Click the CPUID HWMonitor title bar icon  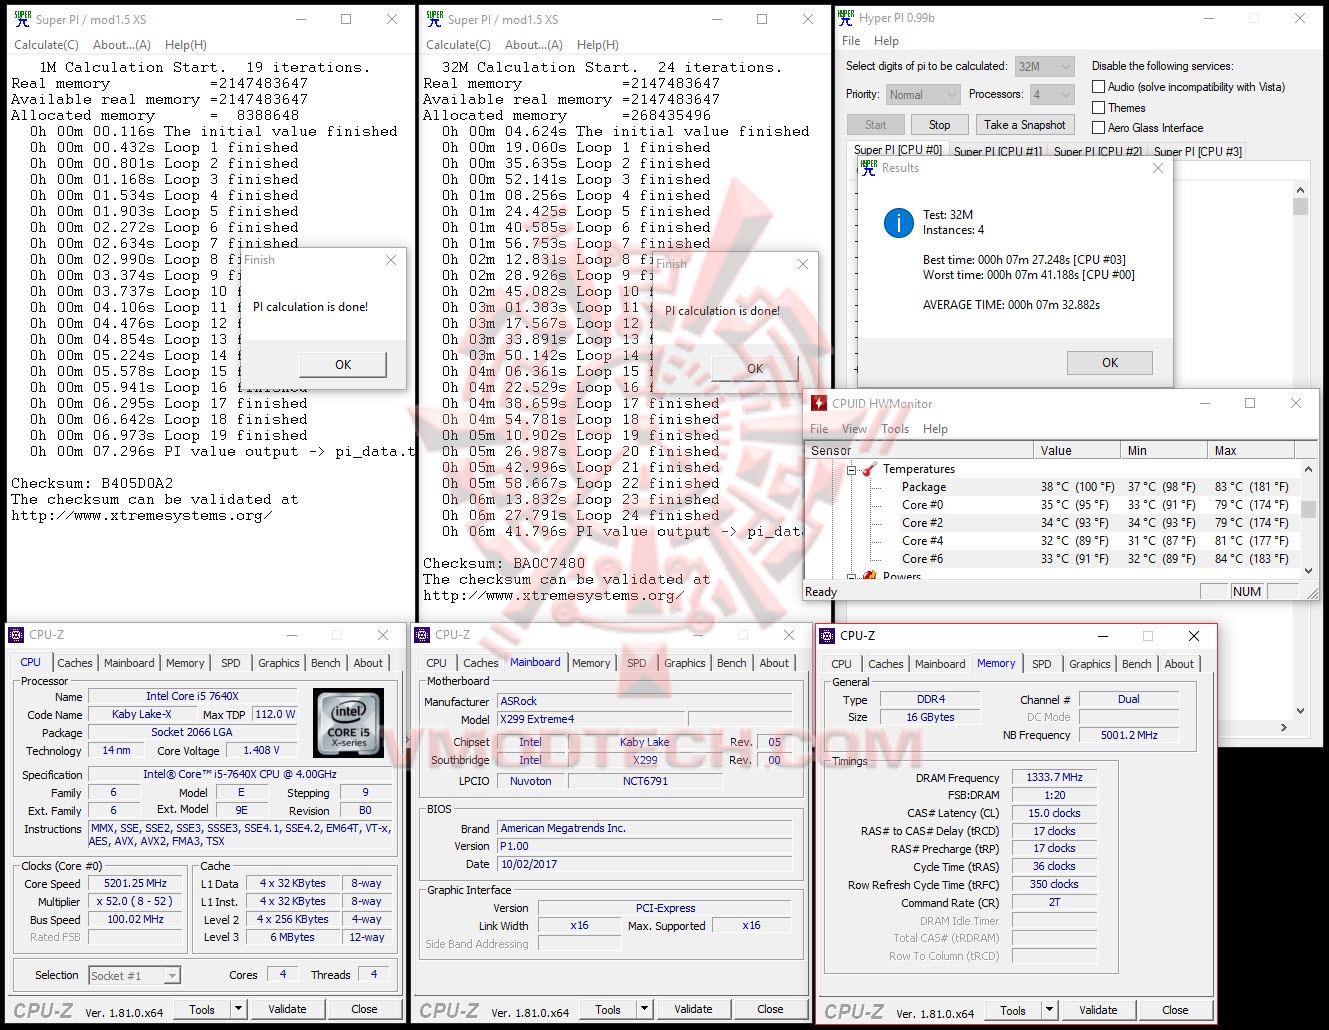(819, 403)
